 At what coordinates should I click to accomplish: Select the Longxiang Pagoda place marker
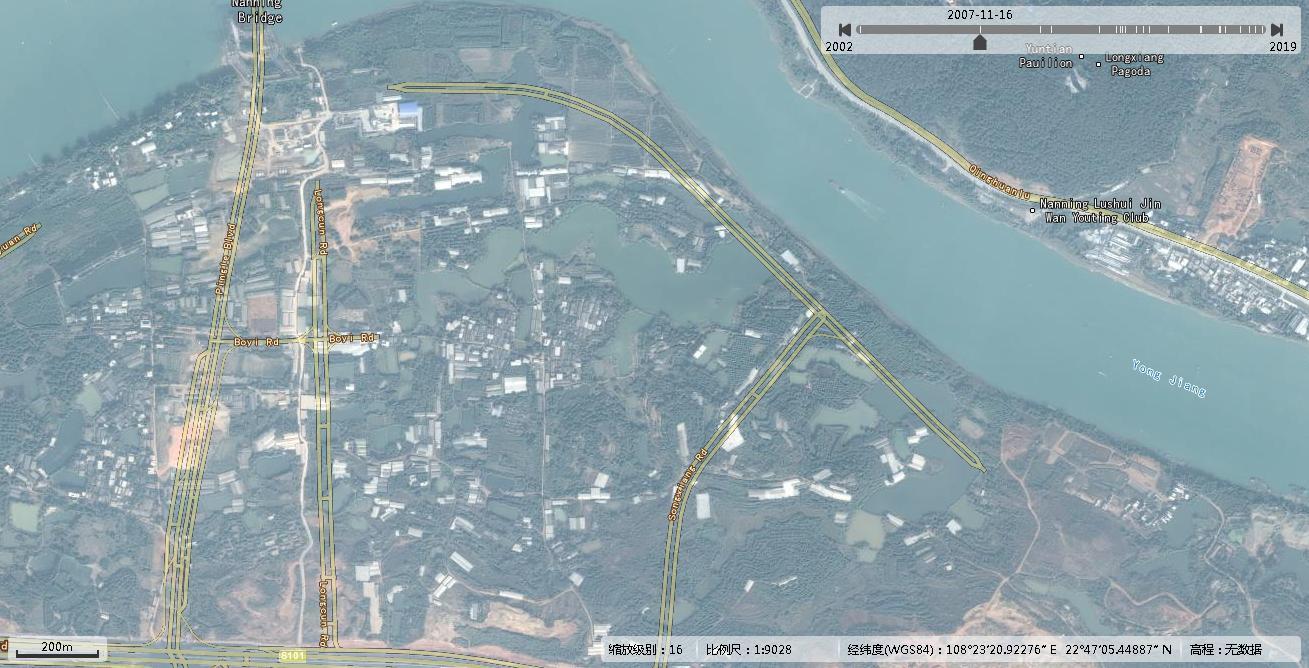(1098, 64)
